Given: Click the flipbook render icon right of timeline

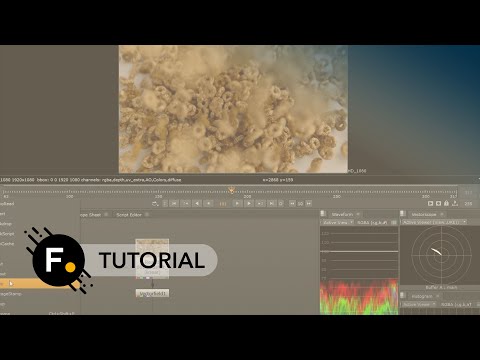Looking at the screenshot, I should click(430, 203).
